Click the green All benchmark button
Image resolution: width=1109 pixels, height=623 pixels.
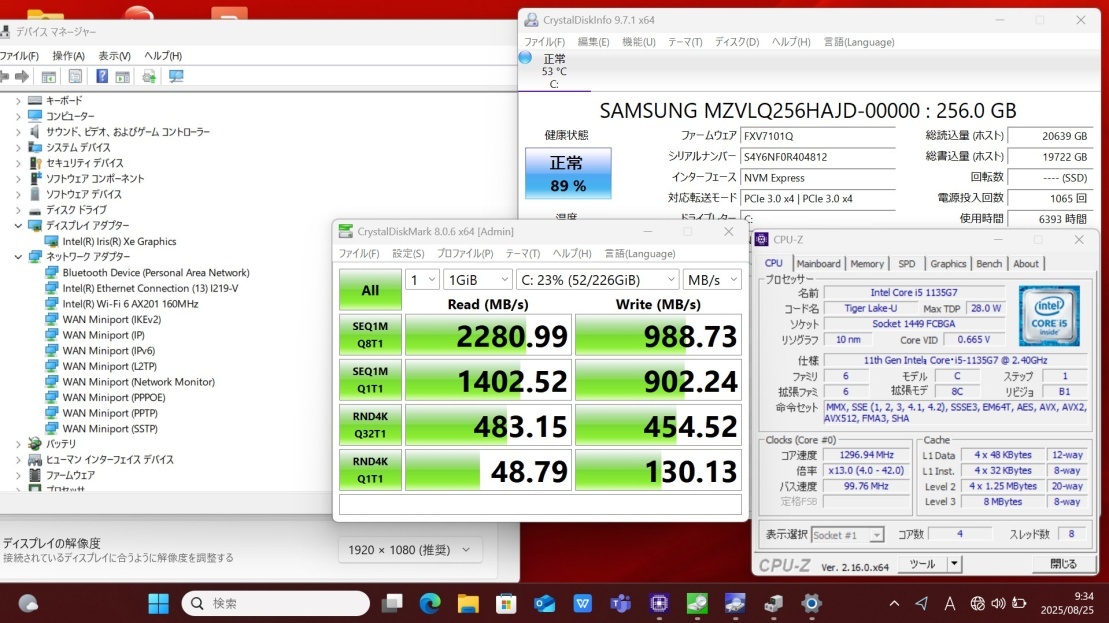(370, 290)
